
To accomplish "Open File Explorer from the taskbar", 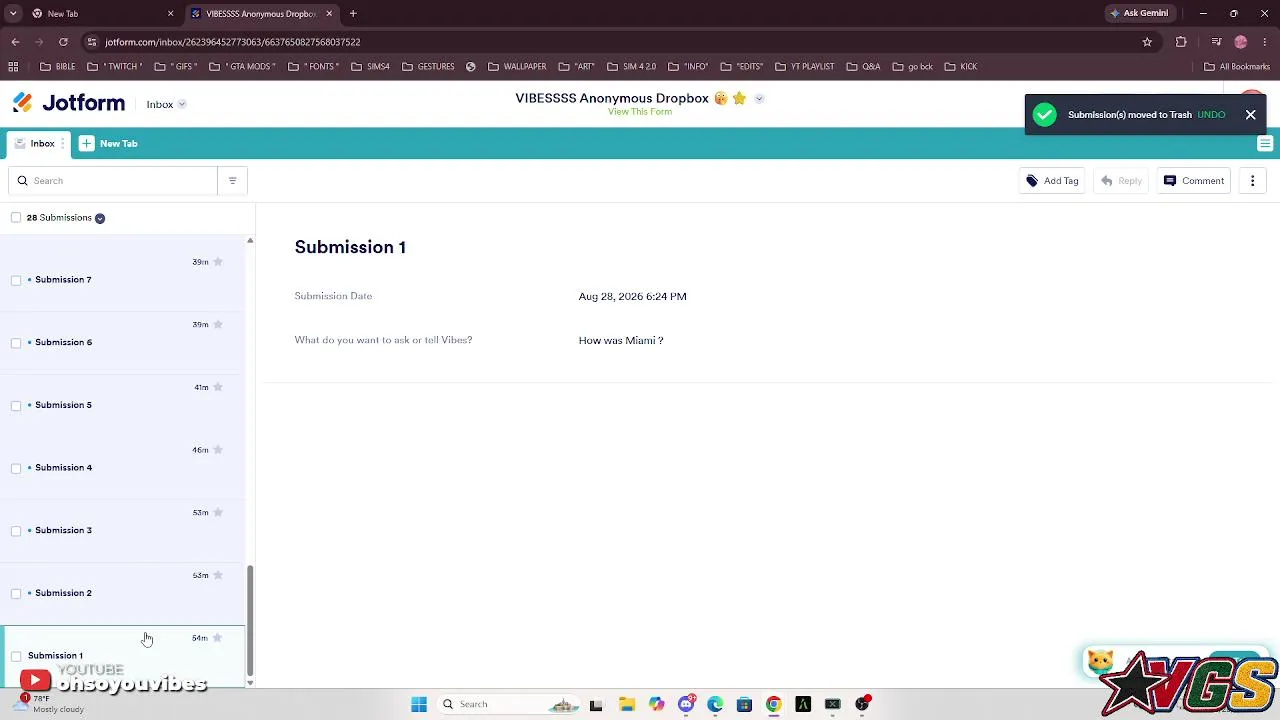I will pyautogui.click(x=626, y=704).
